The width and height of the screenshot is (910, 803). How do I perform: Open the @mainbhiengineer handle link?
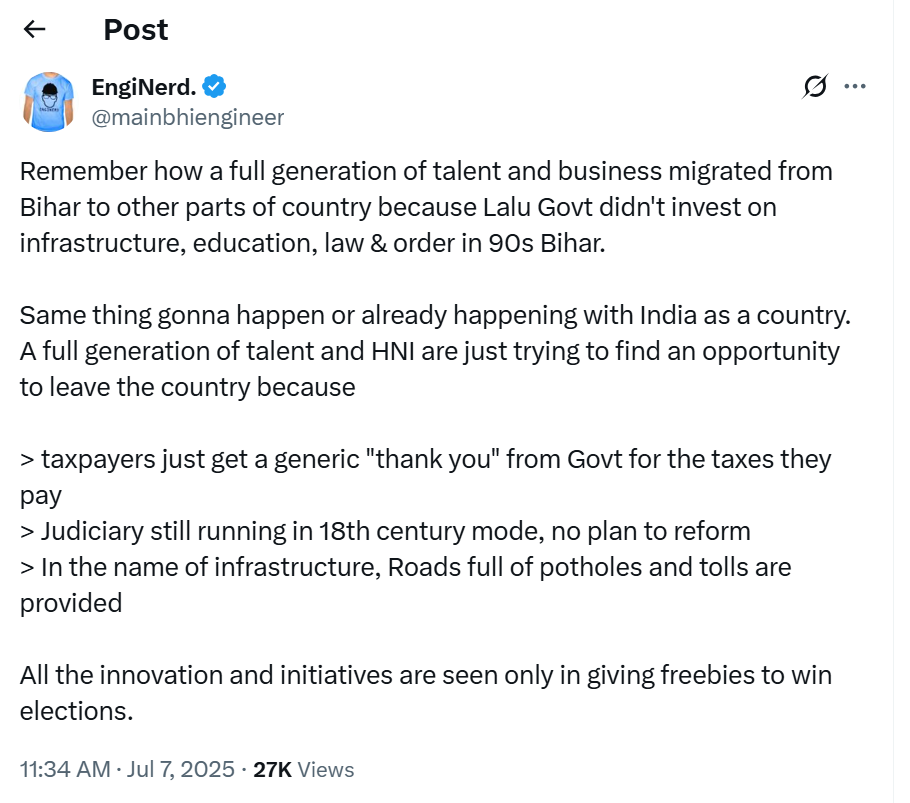(188, 117)
